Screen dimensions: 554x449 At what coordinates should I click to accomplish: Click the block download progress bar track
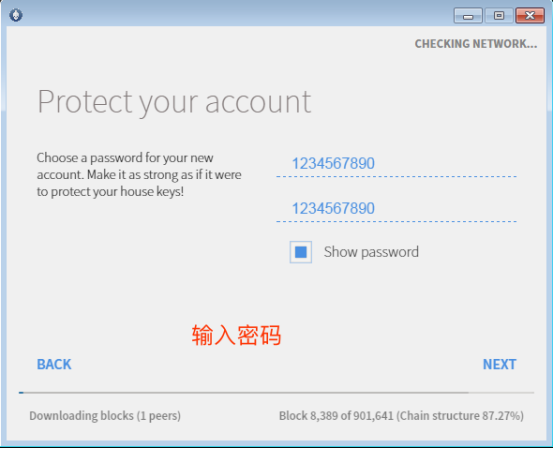click(x=277, y=392)
